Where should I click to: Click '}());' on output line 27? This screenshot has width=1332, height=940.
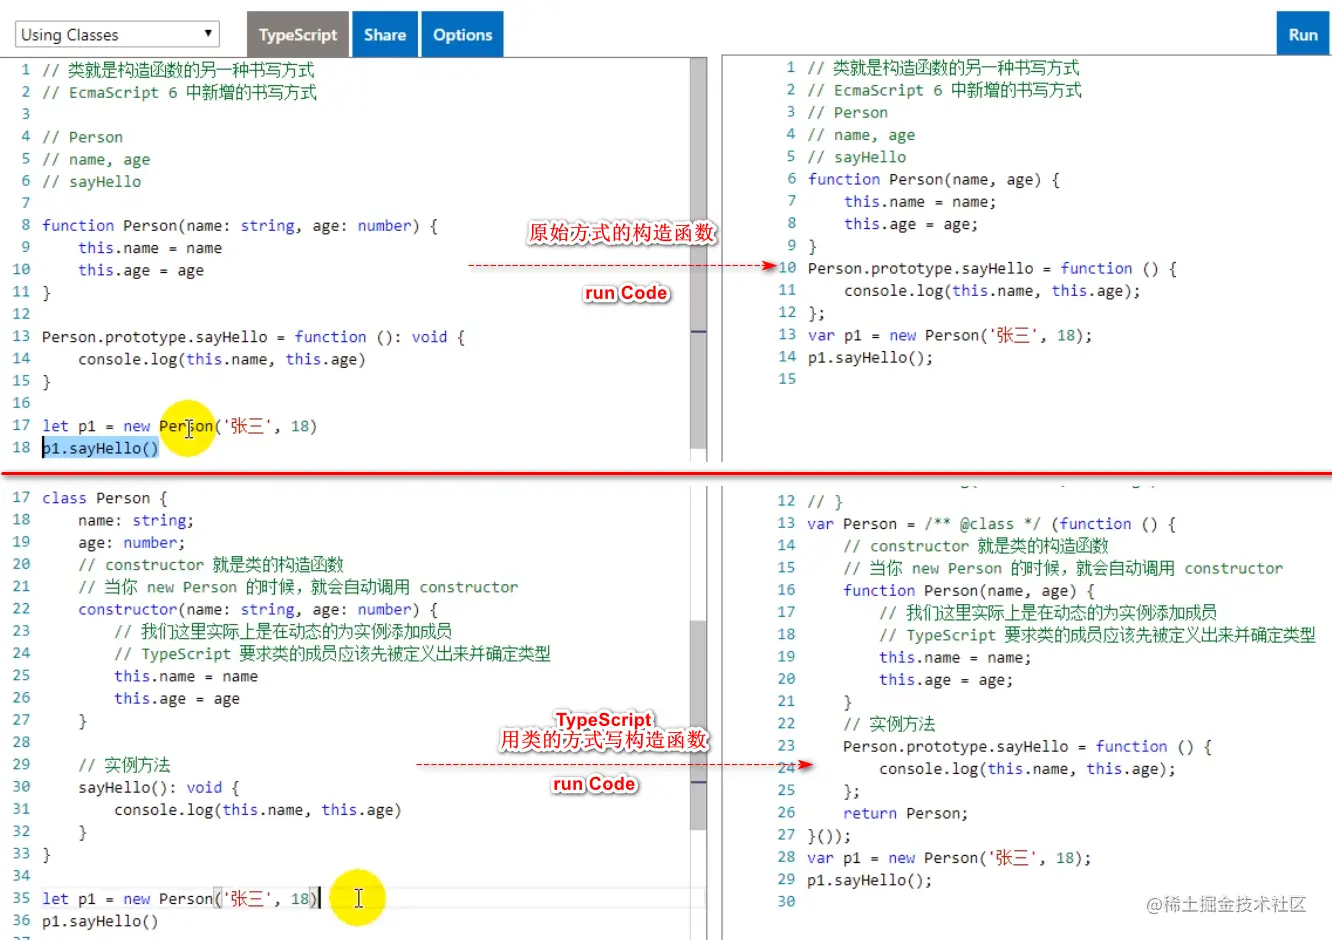click(829, 835)
